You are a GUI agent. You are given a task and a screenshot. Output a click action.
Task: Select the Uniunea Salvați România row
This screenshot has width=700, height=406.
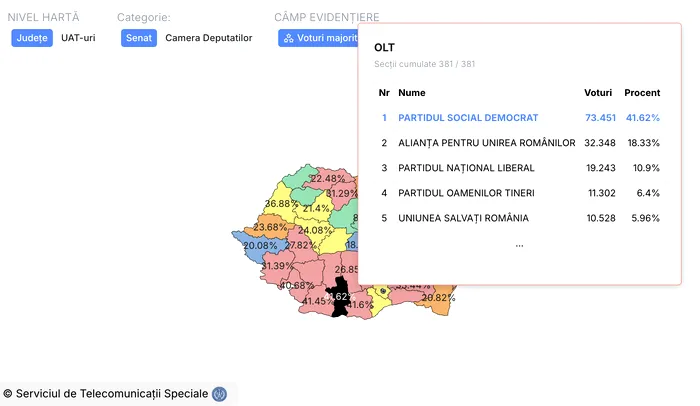(518, 218)
